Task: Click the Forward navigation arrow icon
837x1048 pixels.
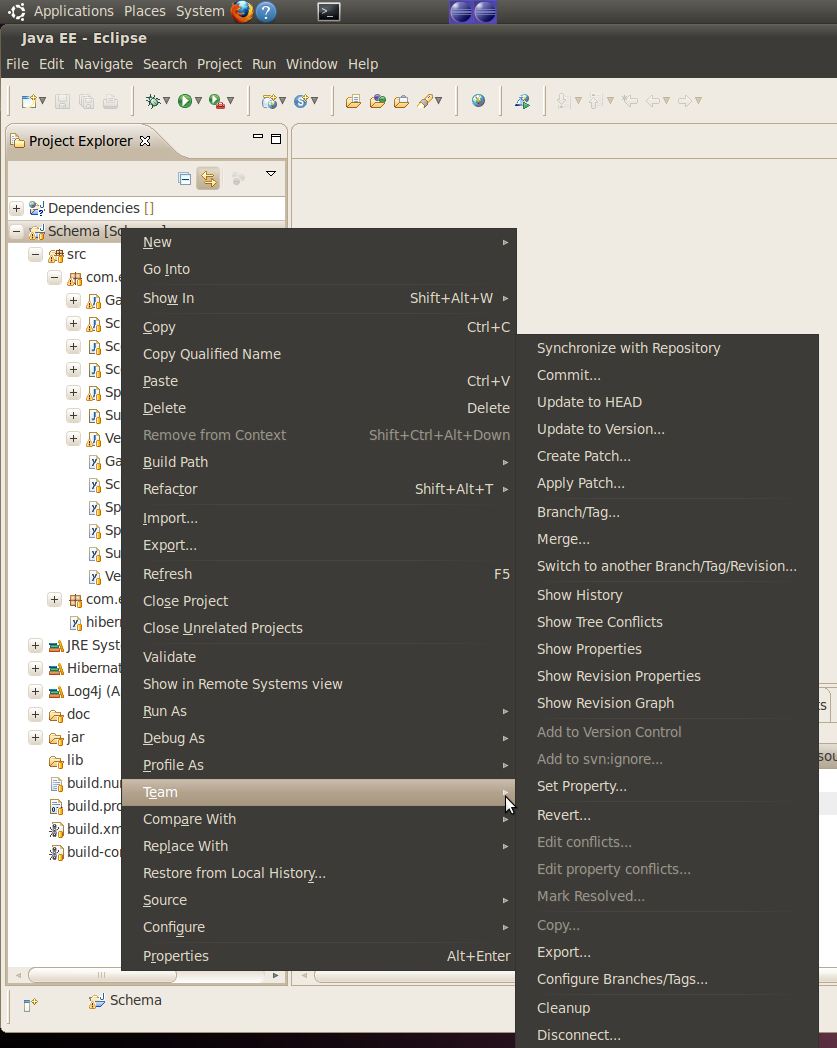Action: [x=685, y=101]
